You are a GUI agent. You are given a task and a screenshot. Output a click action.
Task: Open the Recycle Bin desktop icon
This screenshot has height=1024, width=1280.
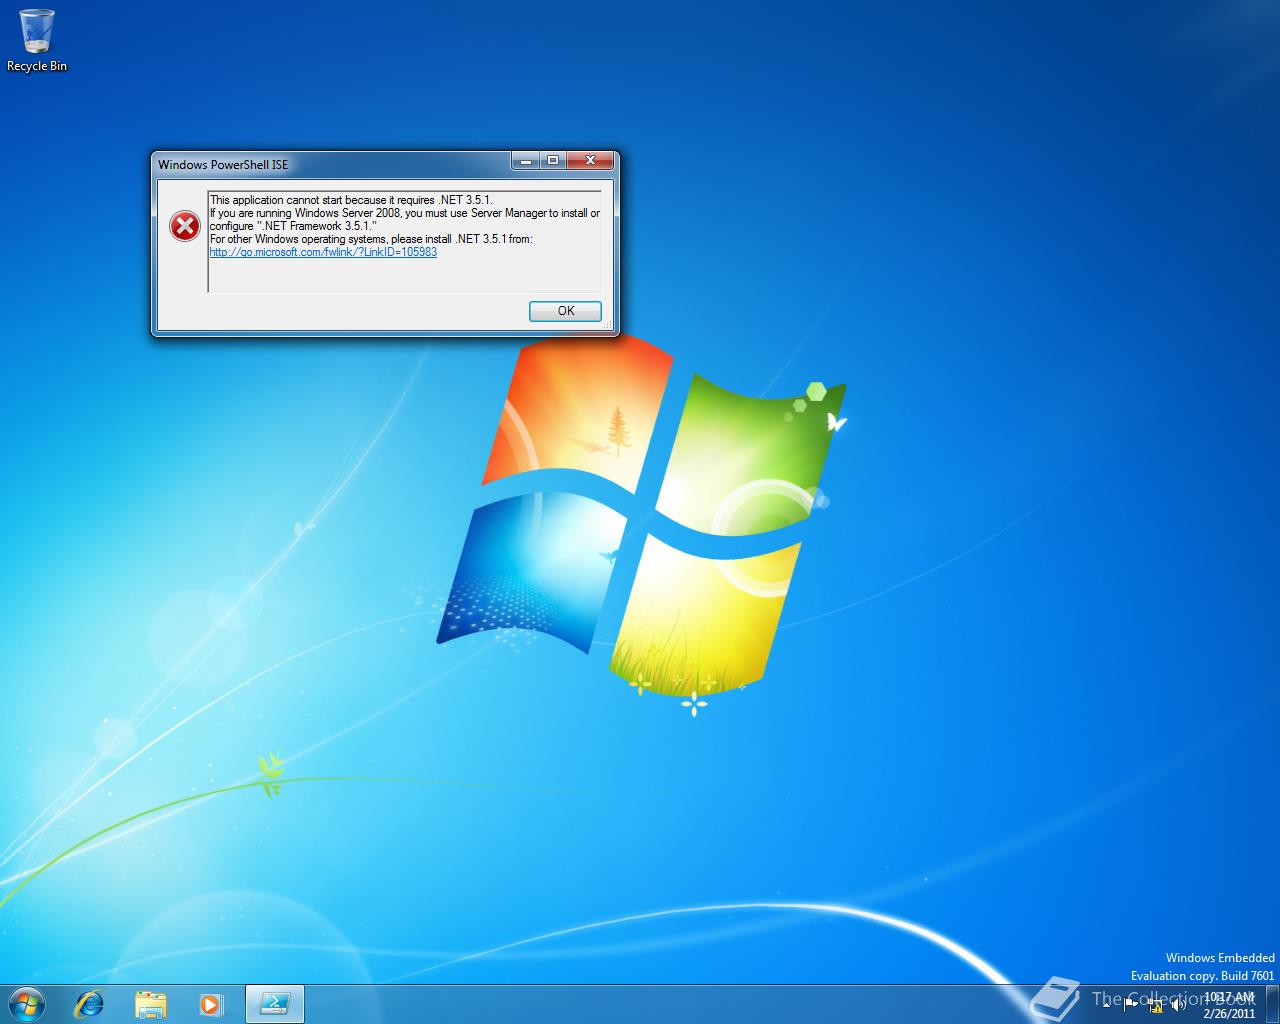coord(37,40)
